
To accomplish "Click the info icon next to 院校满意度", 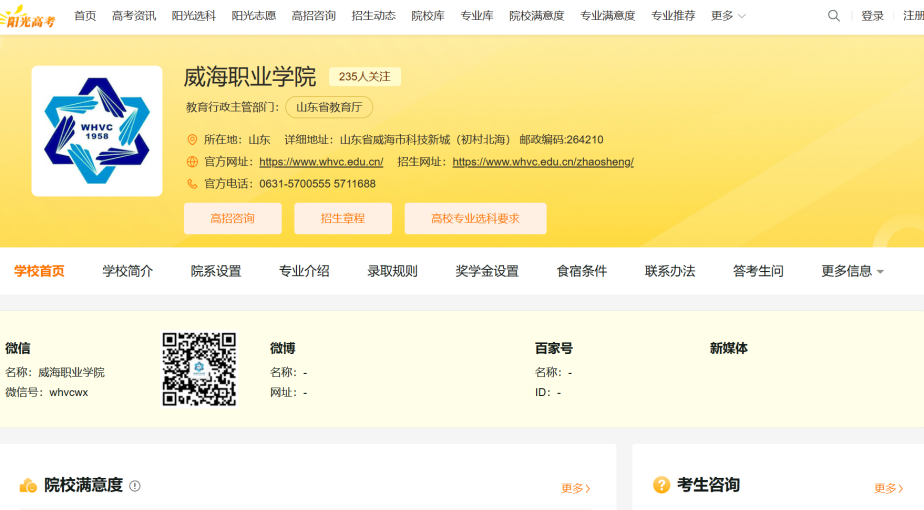I will pos(135,486).
